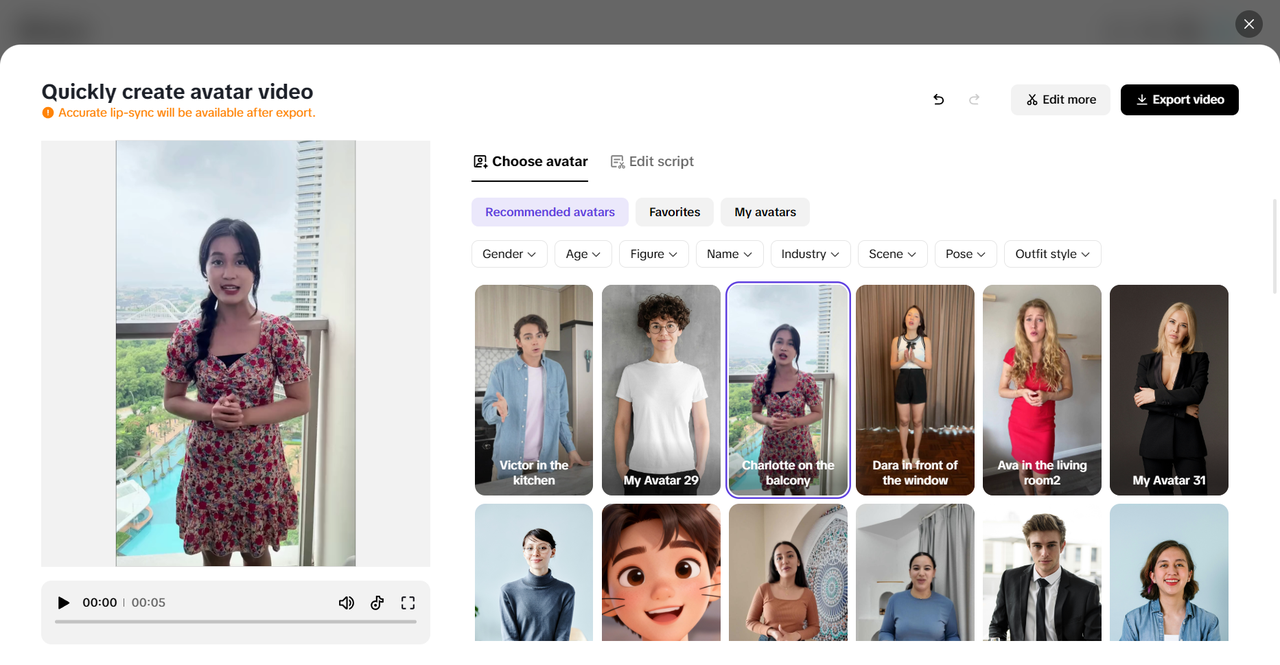This screenshot has height=665, width=1280.
Task: Redo the last change
Action: 974,100
